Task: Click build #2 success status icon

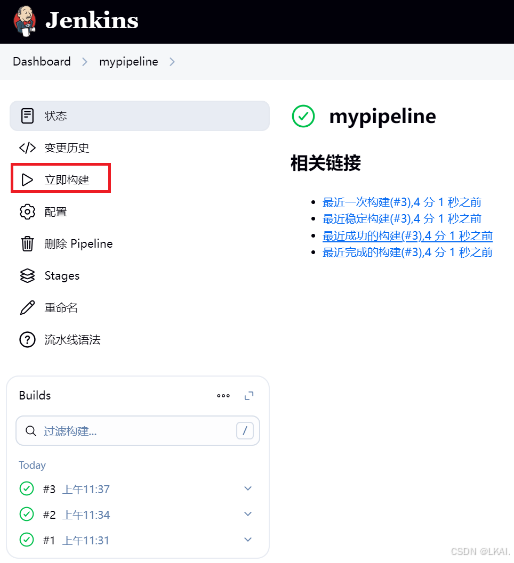Action: tap(27, 514)
